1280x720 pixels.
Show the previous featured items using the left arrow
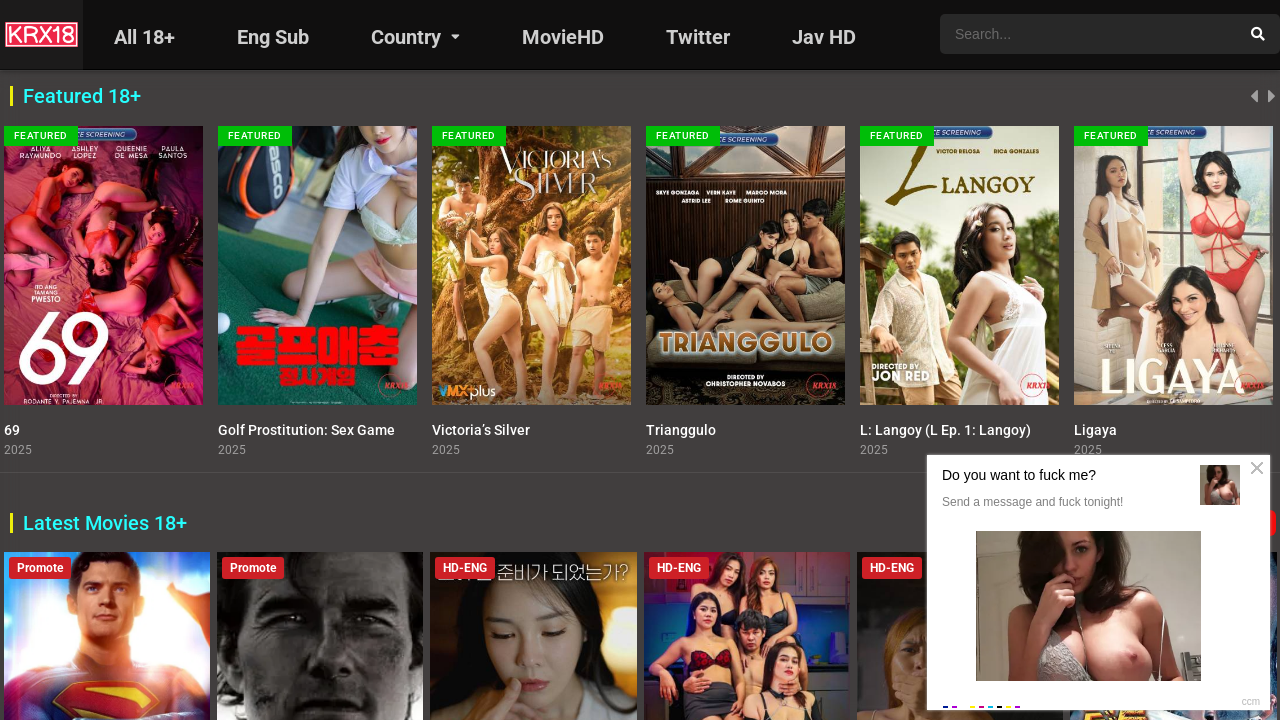pos(1254,96)
